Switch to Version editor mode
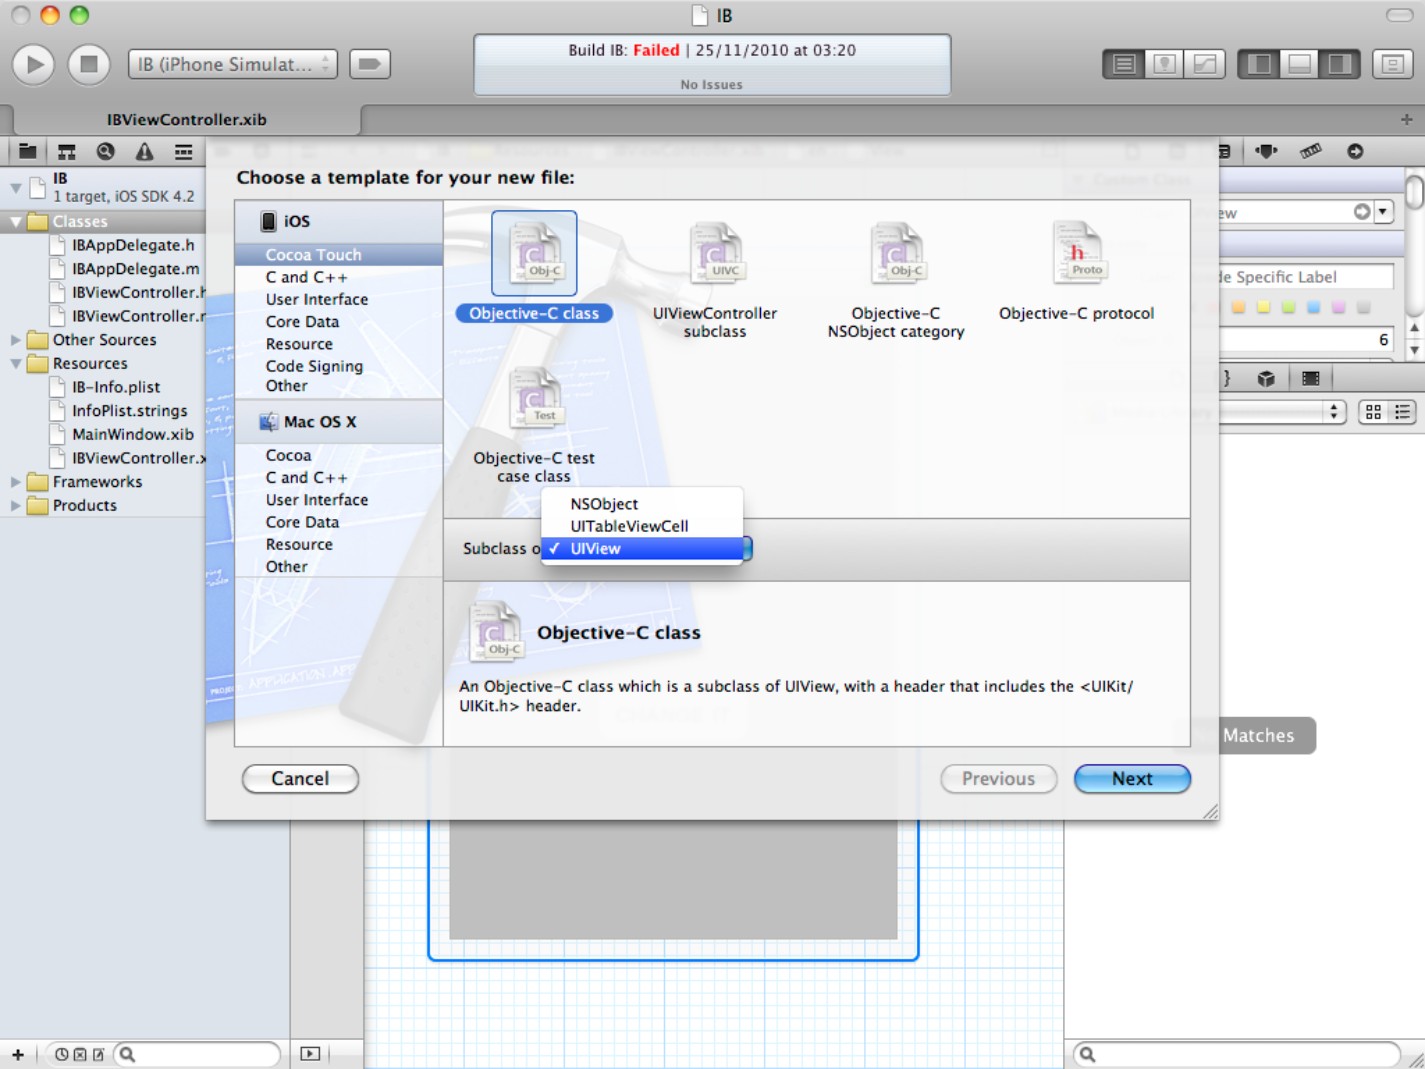Viewport: 1425px width, 1069px height. [1205, 64]
